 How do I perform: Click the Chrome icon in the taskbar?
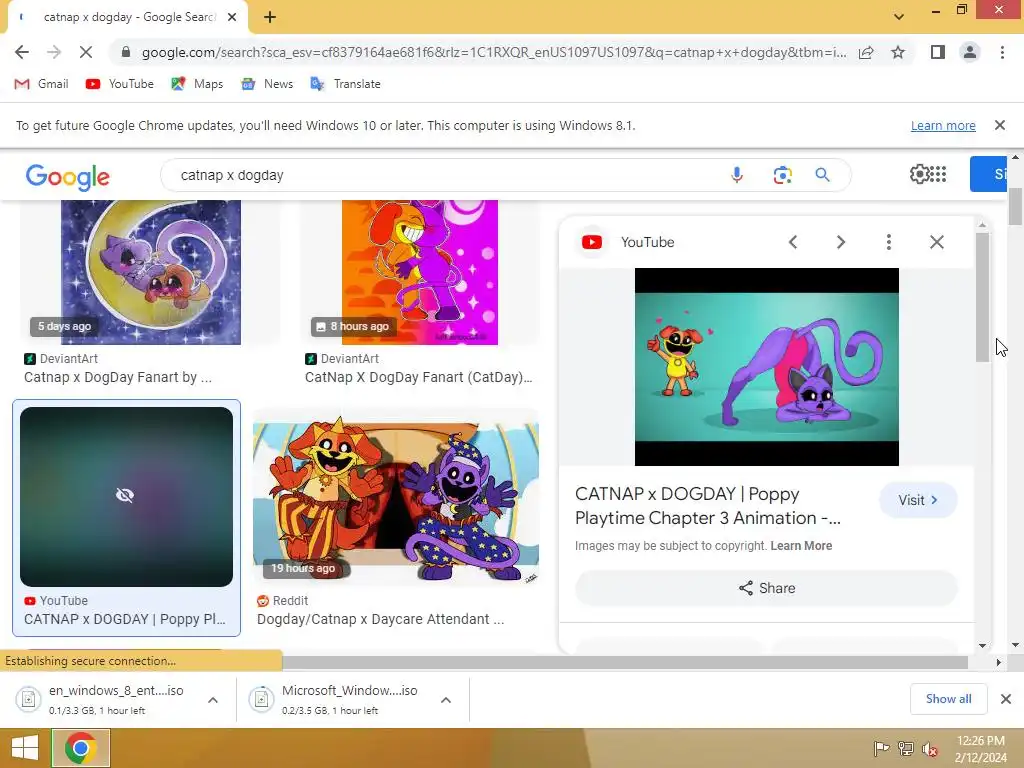tap(80, 748)
